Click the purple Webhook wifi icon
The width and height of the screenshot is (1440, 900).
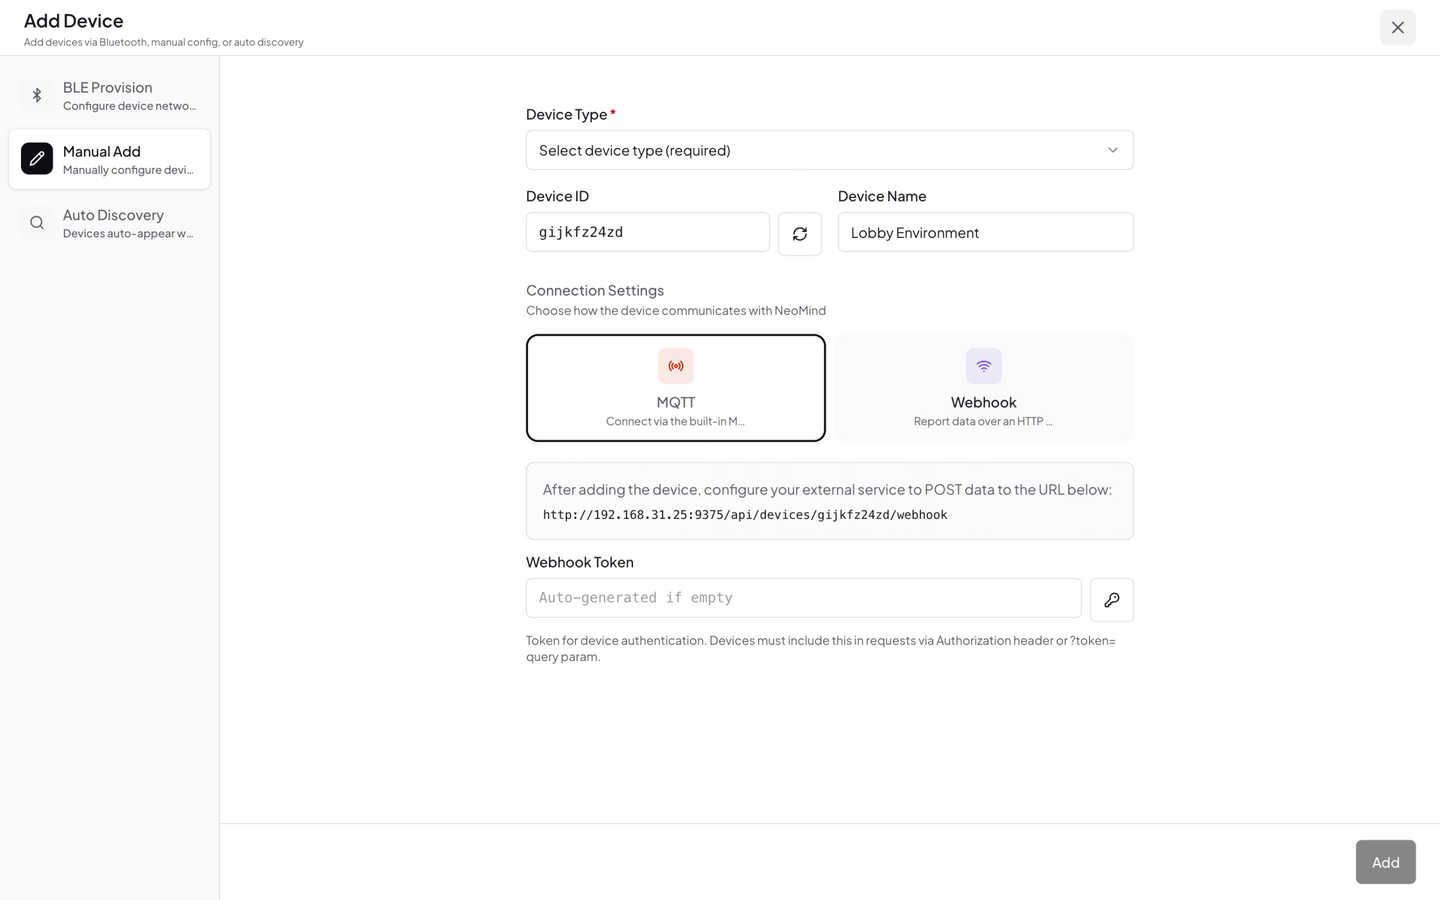coord(984,366)
